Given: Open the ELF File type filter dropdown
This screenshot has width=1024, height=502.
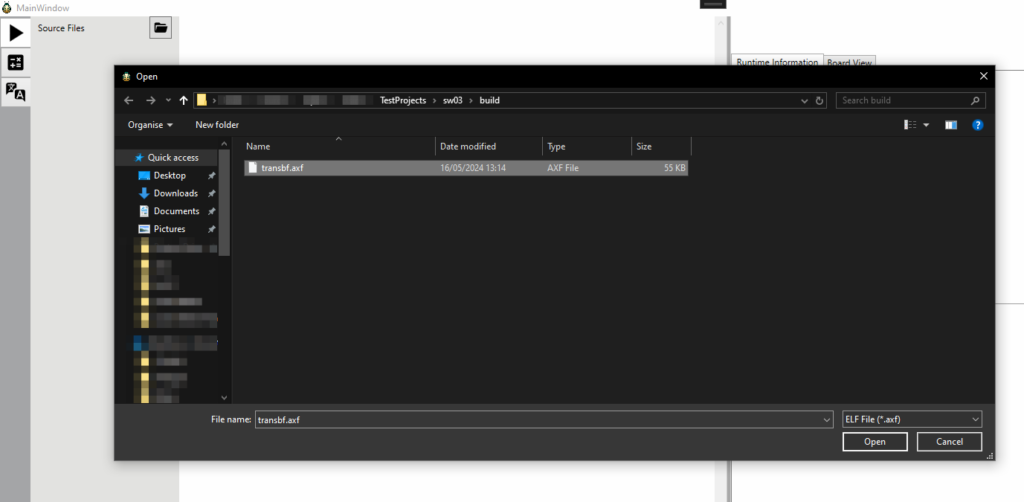Looking at the screenshot, I should click(x=912, y=419).
